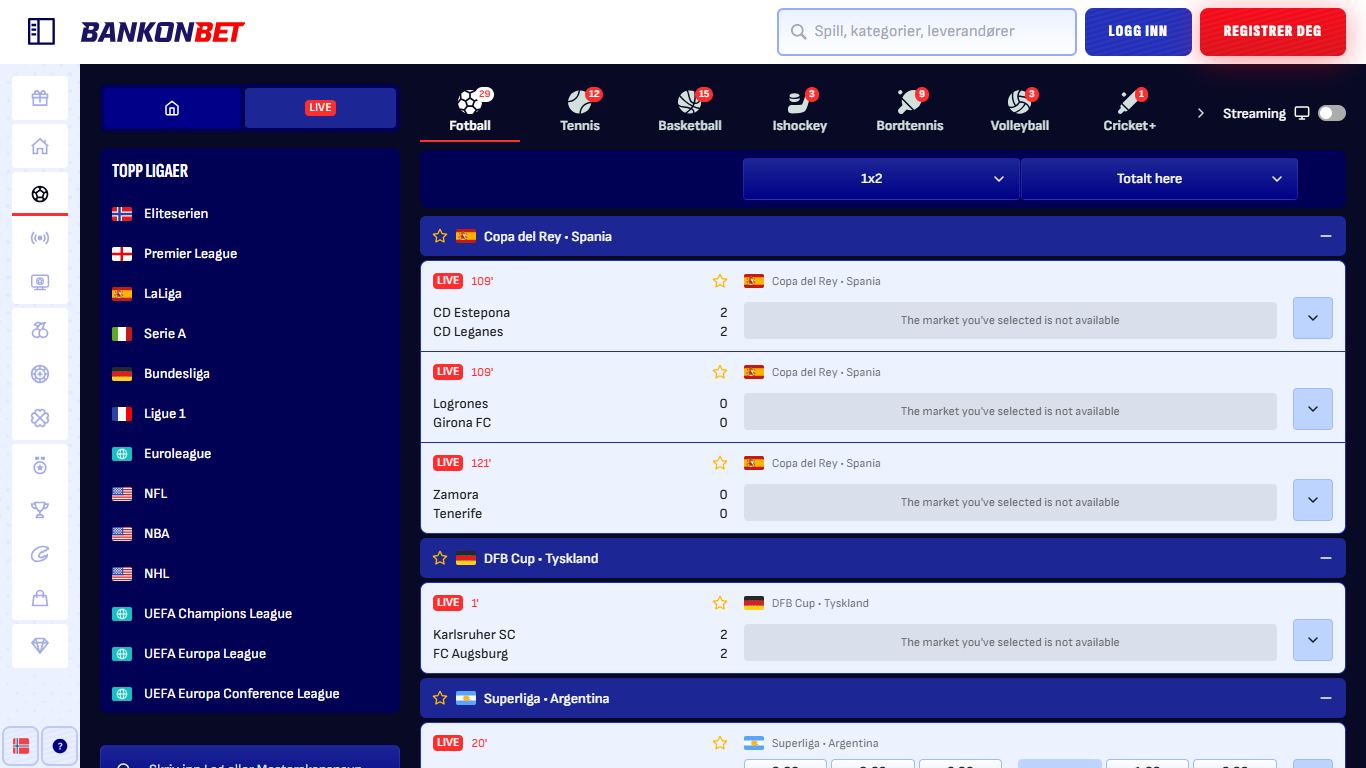Select the Cricket+ sport tab
Image resolution: width=1366 pixels, height=768 pixels.
(x=1130, y=110)
